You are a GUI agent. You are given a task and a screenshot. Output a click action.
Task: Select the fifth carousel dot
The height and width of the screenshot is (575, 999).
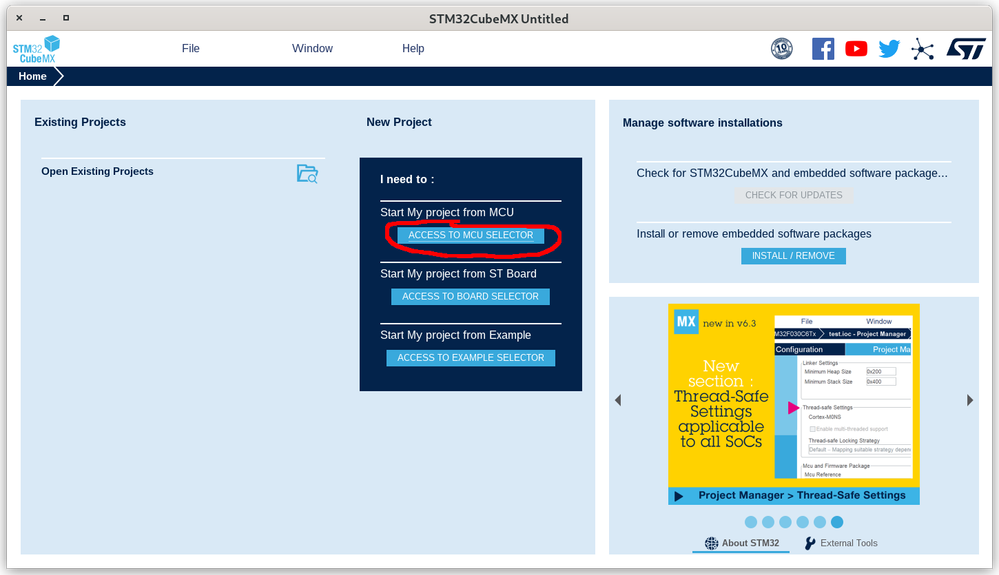[820, 522]
